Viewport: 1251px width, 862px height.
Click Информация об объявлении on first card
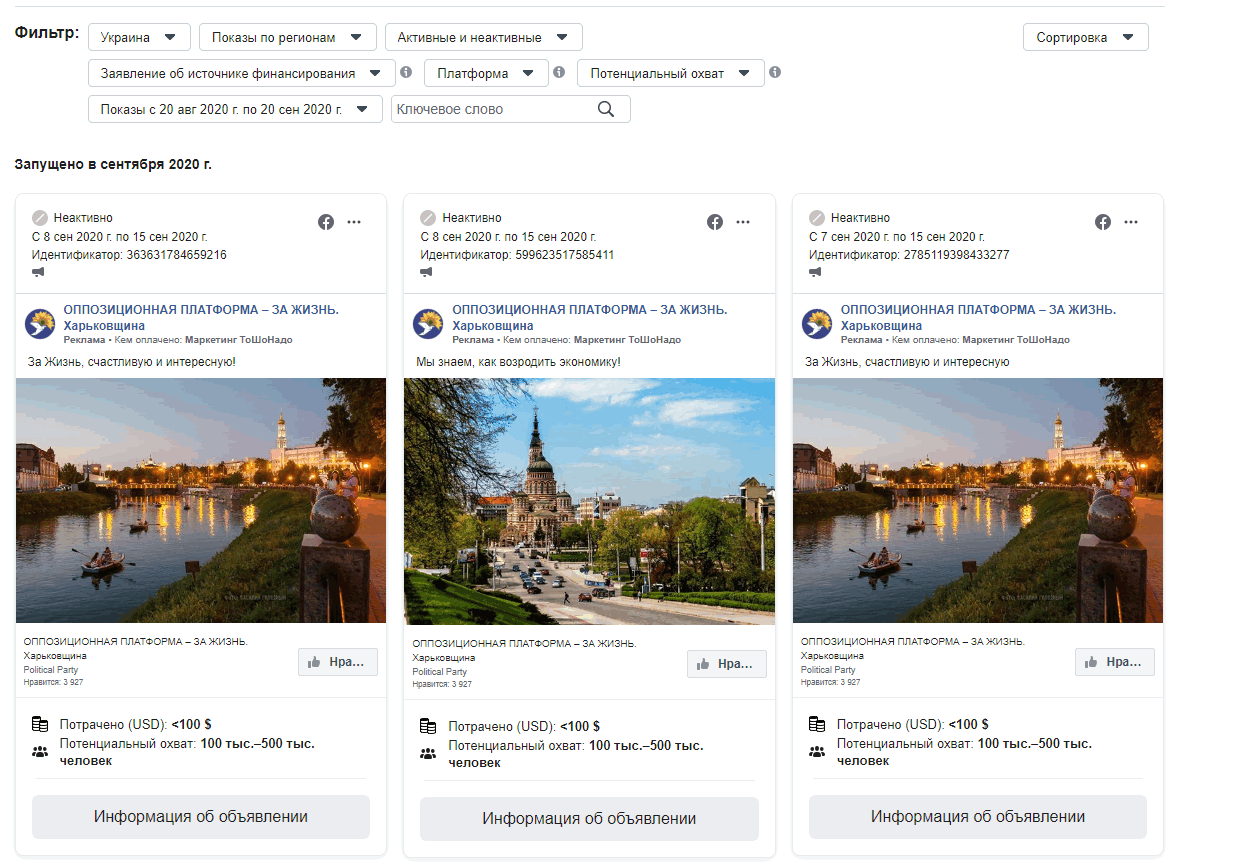point(201,817)
